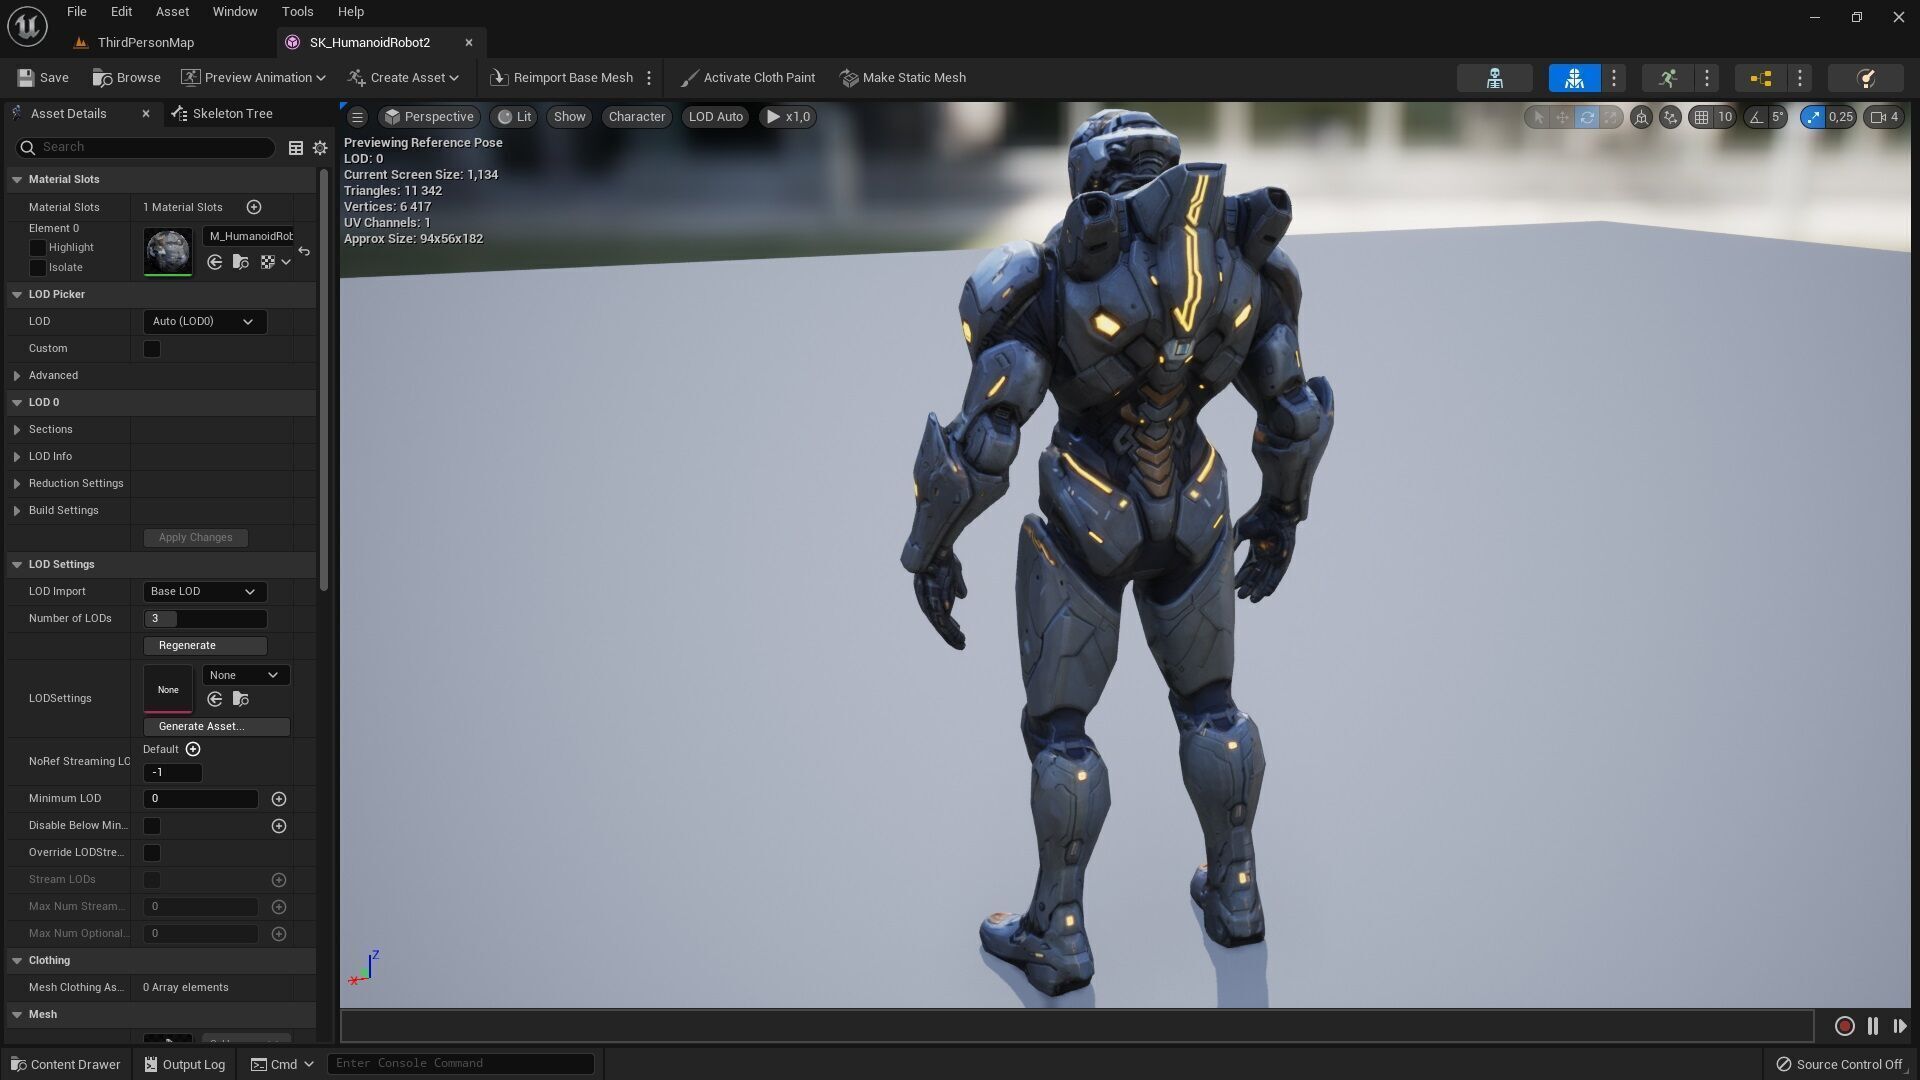The height and width of the screenshot is (1080, 1920).
Task: Collapse the Material Slots section
Action: [x=17, y=180]
